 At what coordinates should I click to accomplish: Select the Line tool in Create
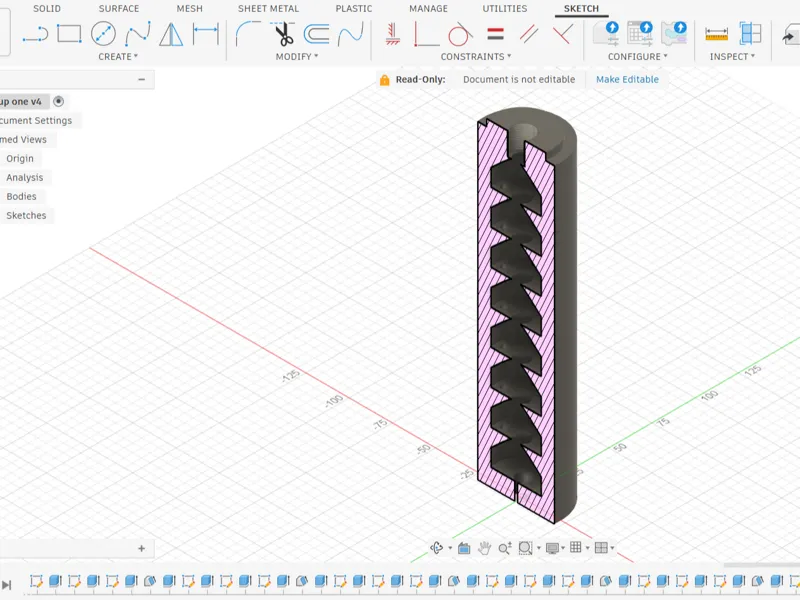pos(36,35)
